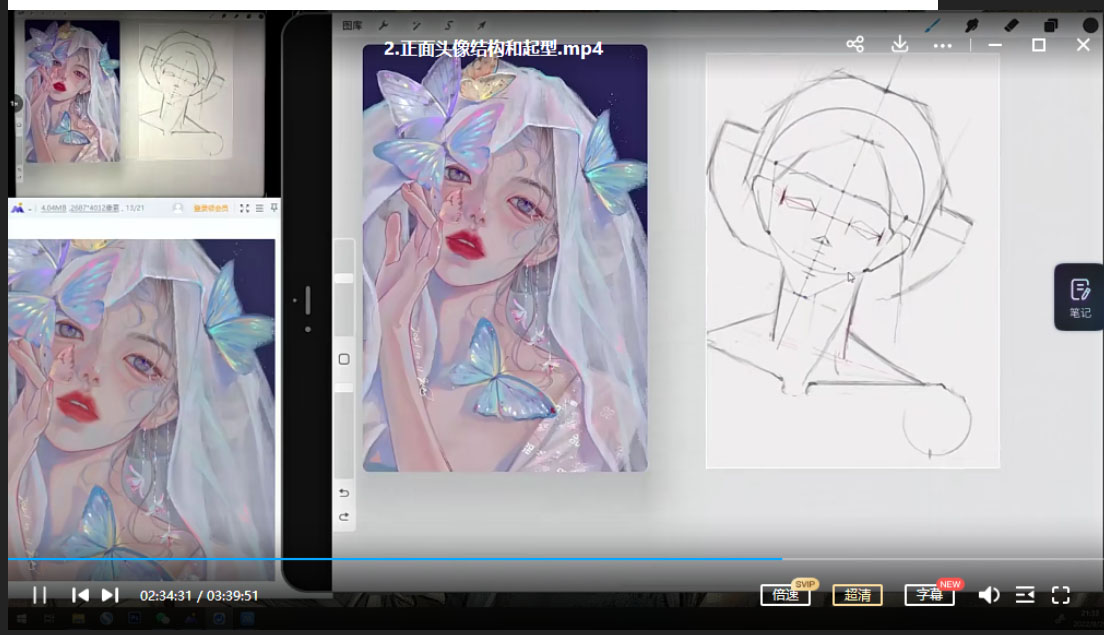Download the video using download icon
Image resolution: width=1104 pixels, height=635 pixels.
[x=900, y=44]
